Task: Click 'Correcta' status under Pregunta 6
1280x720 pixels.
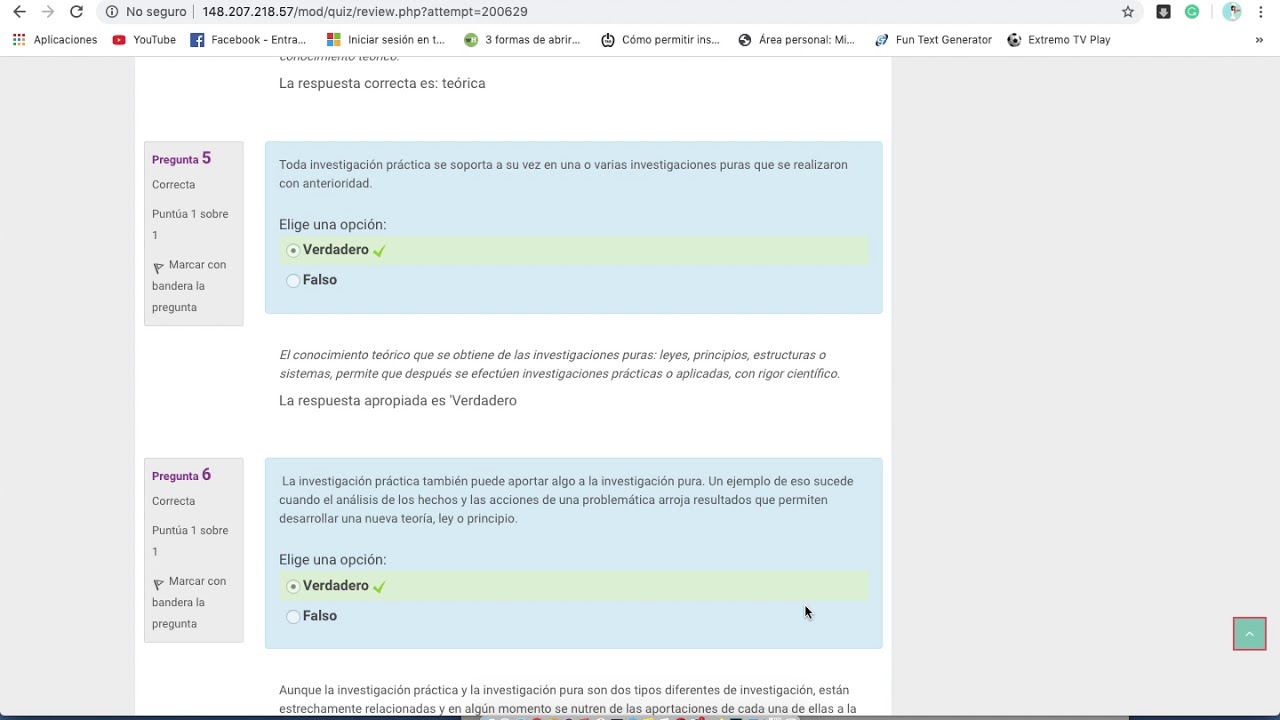Action: coord(173,501)
